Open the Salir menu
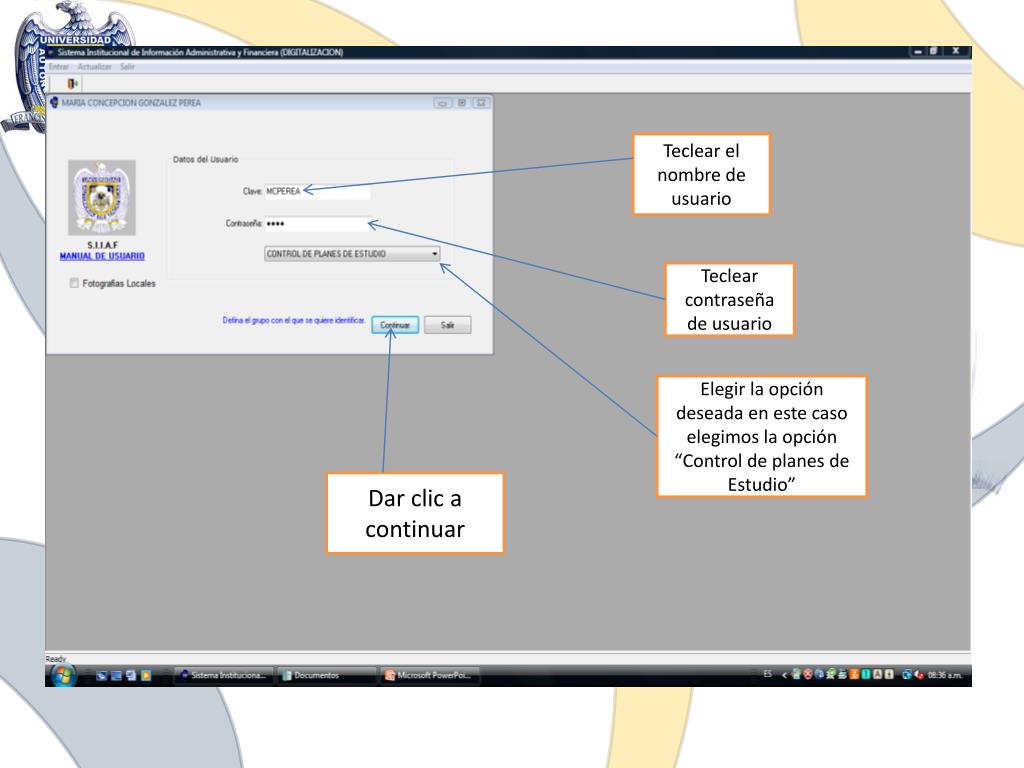This screenshot has height=768, width=1024. (x=127, y=66)
